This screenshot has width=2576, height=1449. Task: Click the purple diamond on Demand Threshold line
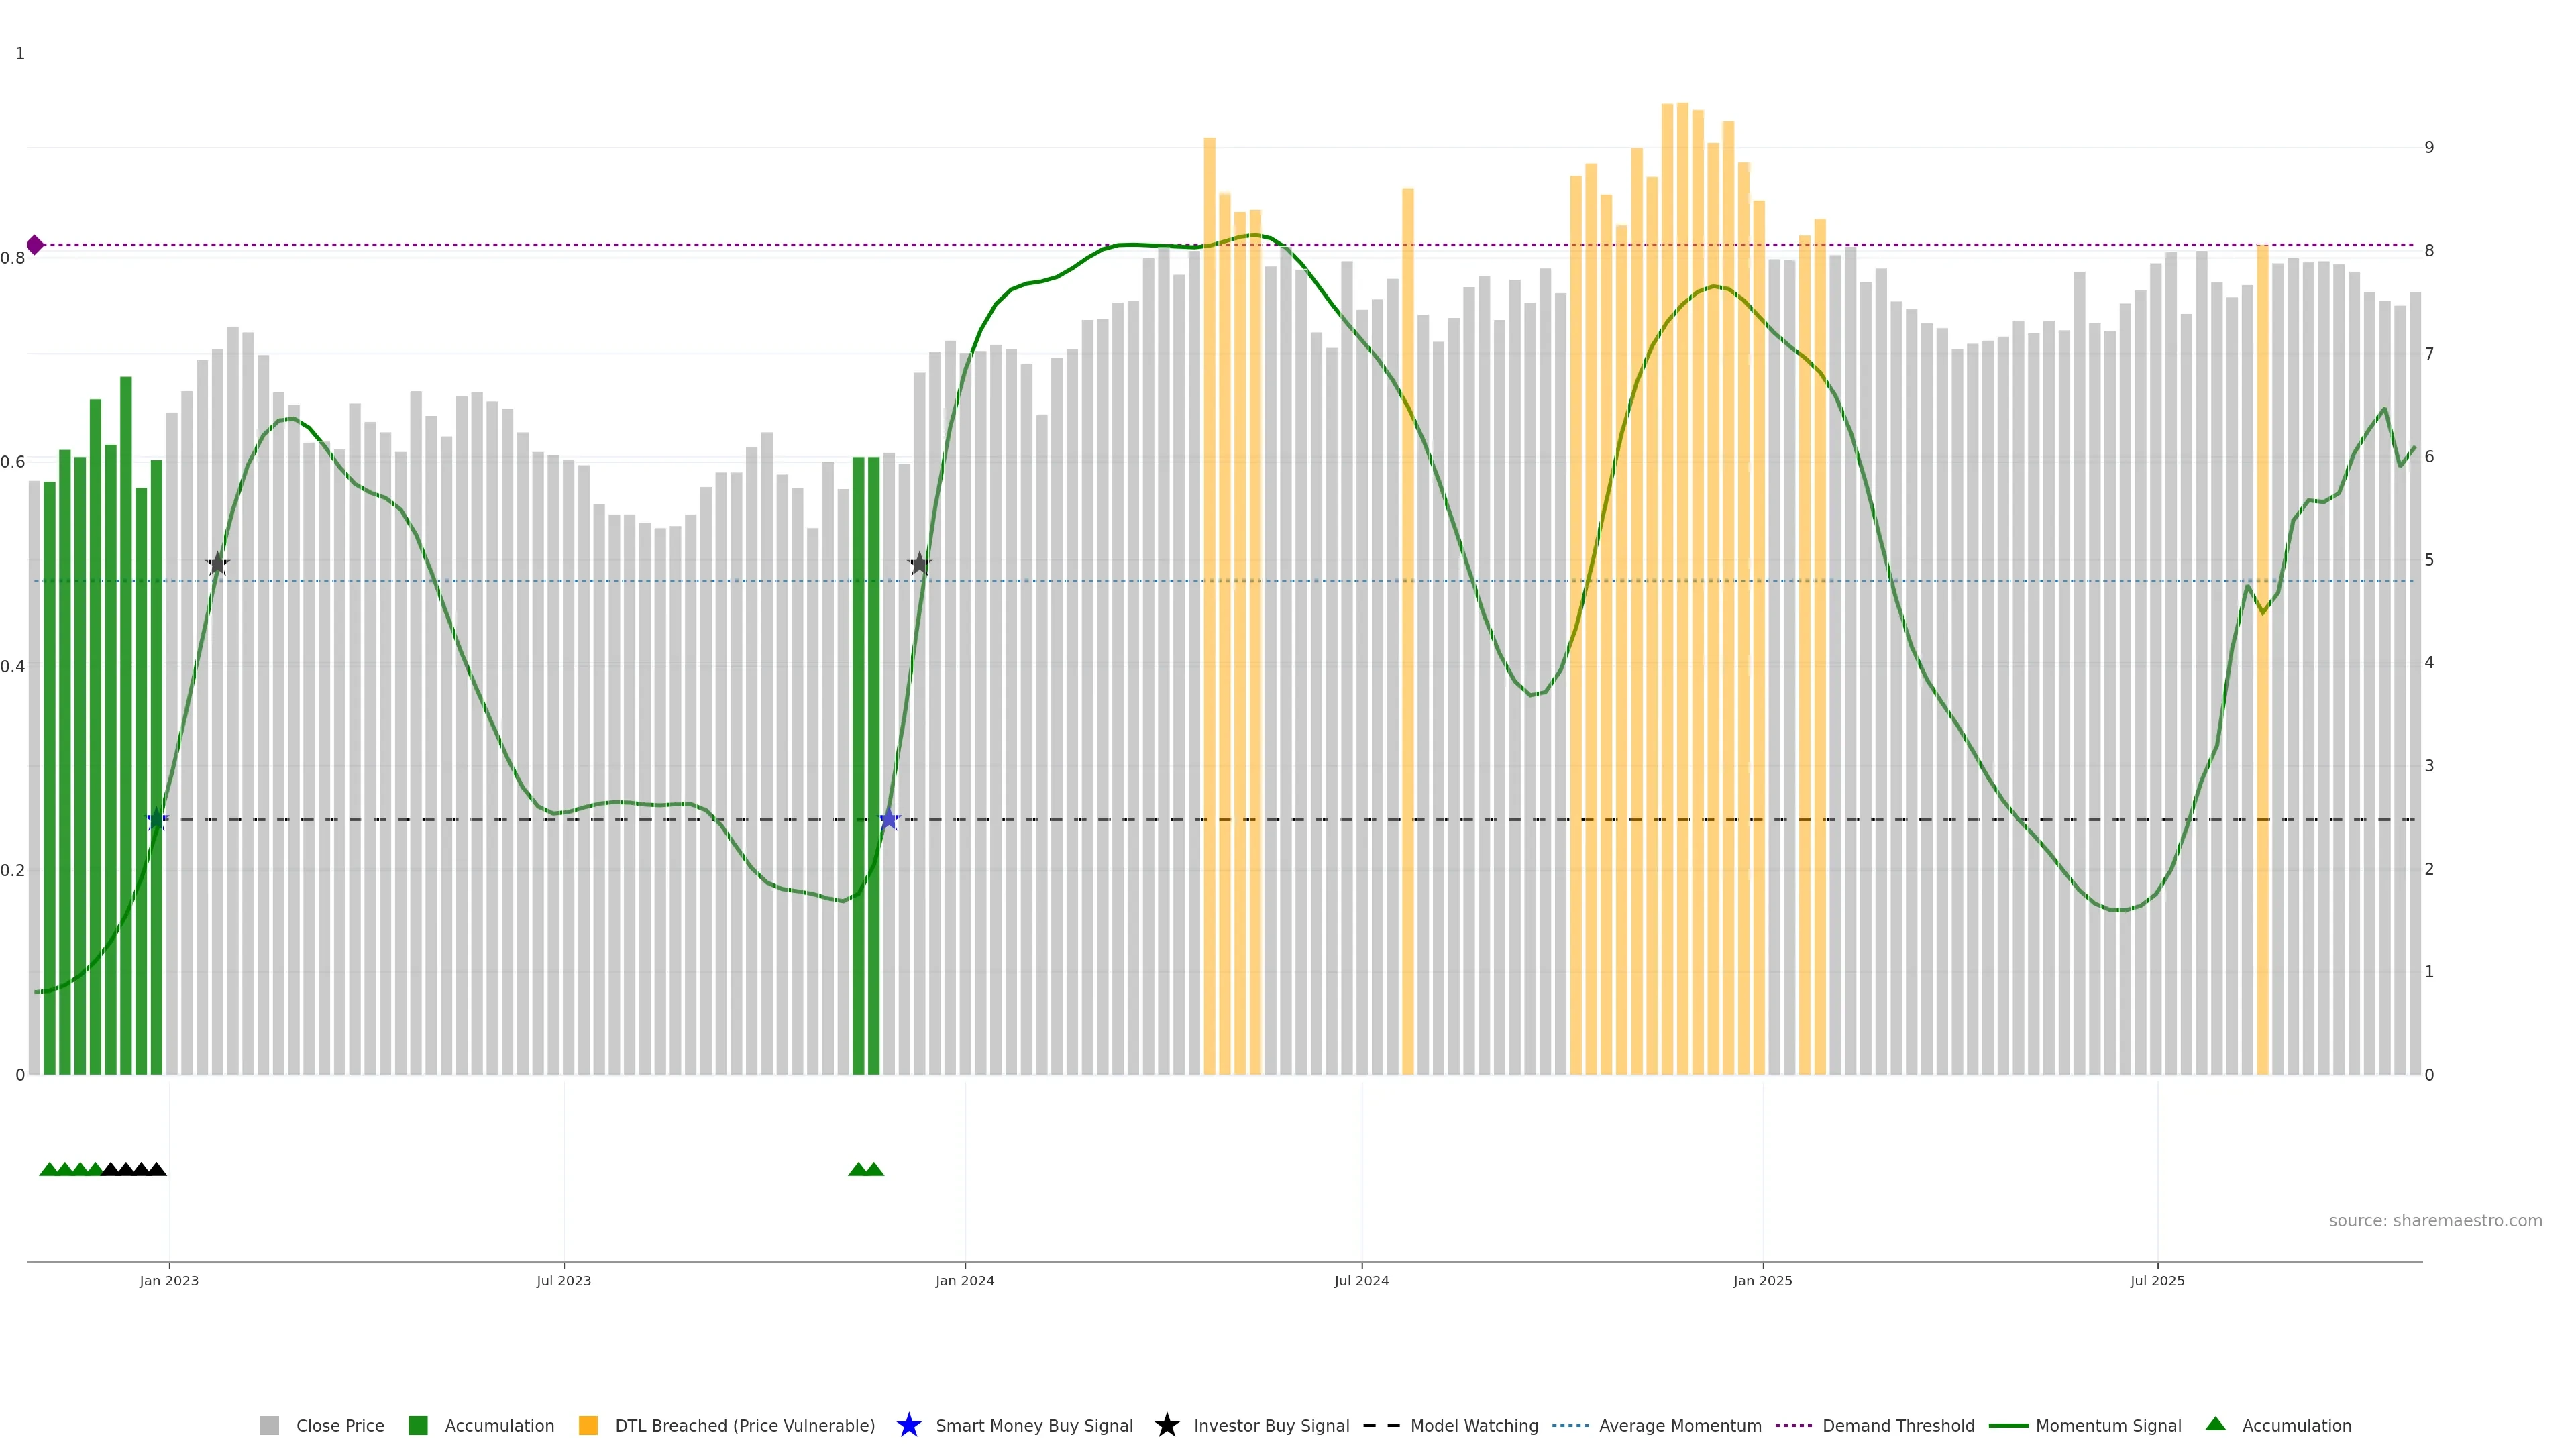(x=35, y=245)
